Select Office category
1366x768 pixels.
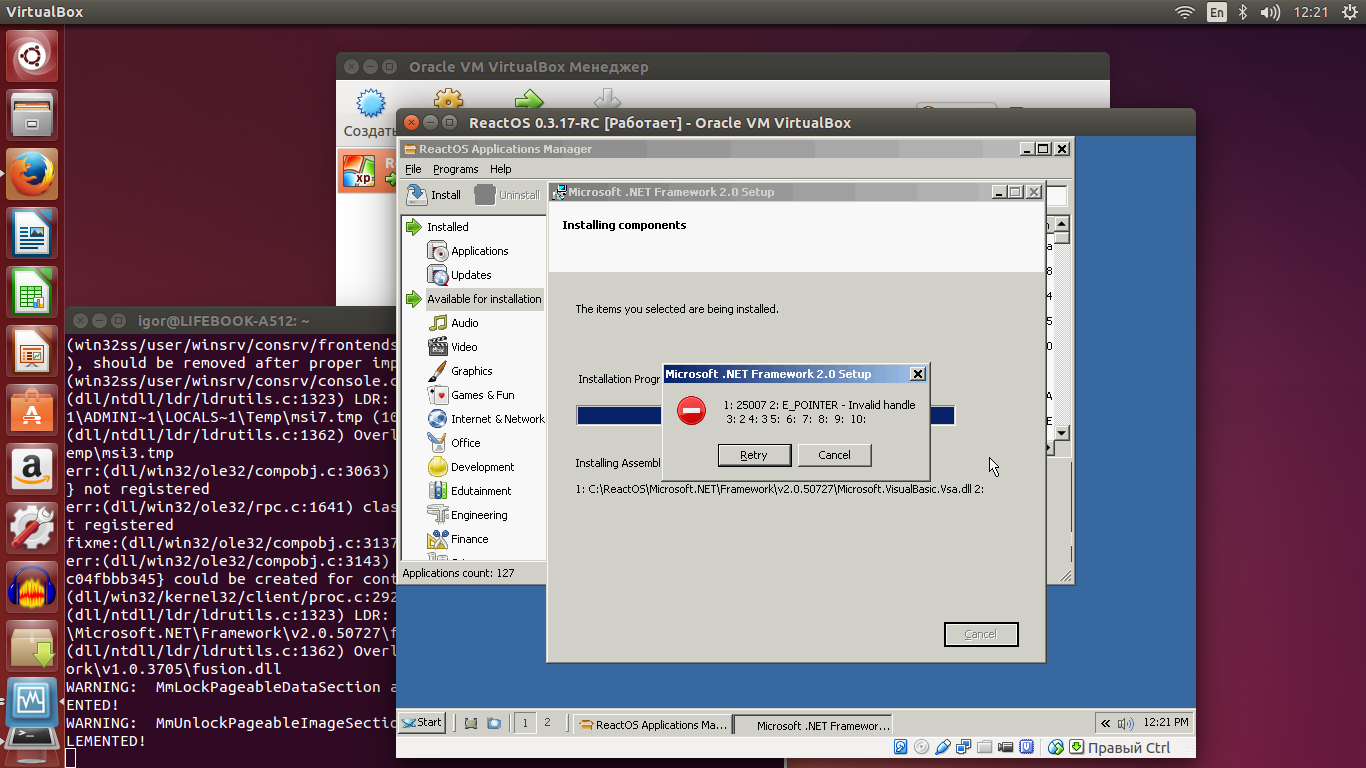click(x=465, y=443)
